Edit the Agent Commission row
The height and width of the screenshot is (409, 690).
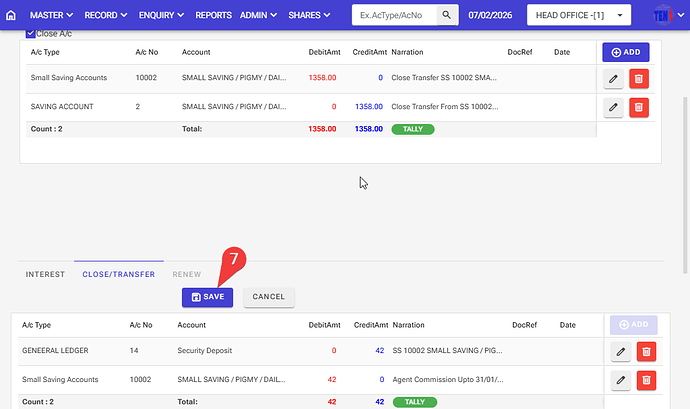(620, 380)
